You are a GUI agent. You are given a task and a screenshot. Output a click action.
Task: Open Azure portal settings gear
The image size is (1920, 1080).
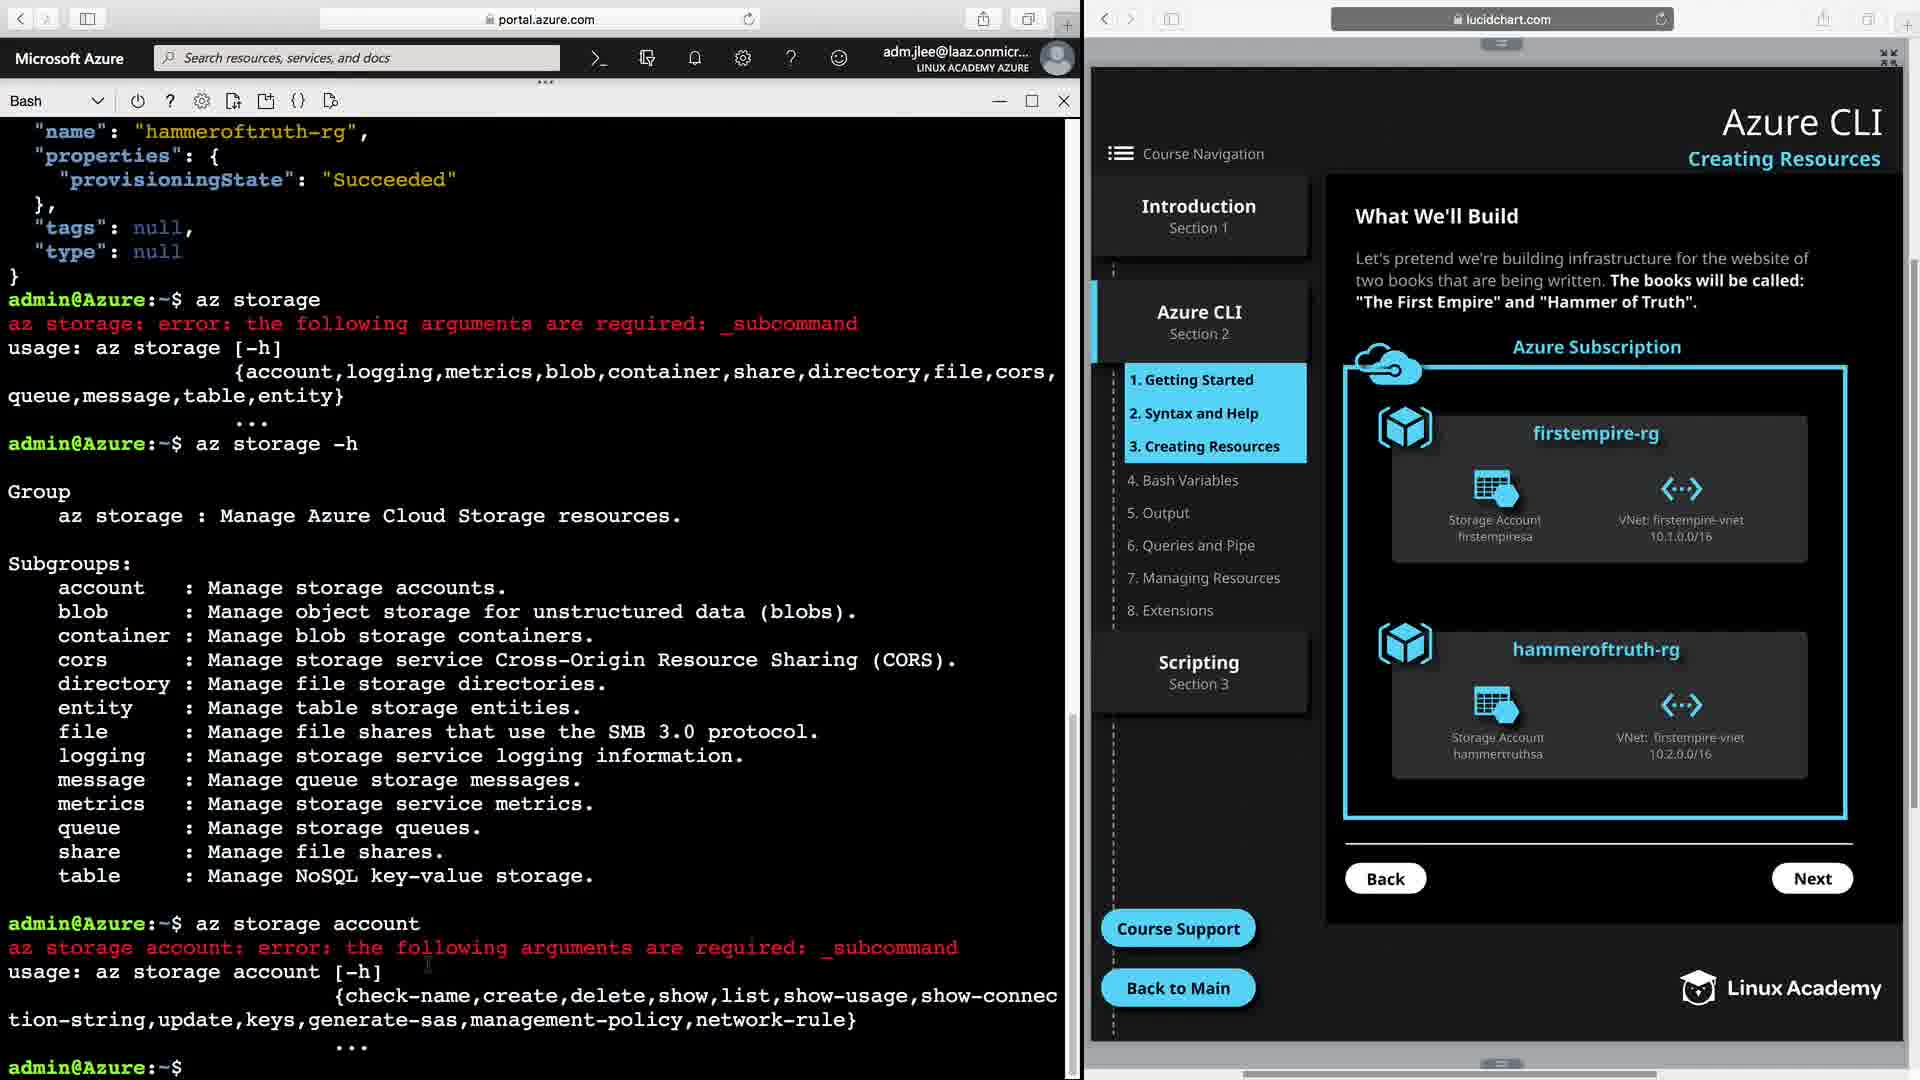(743, 58)
